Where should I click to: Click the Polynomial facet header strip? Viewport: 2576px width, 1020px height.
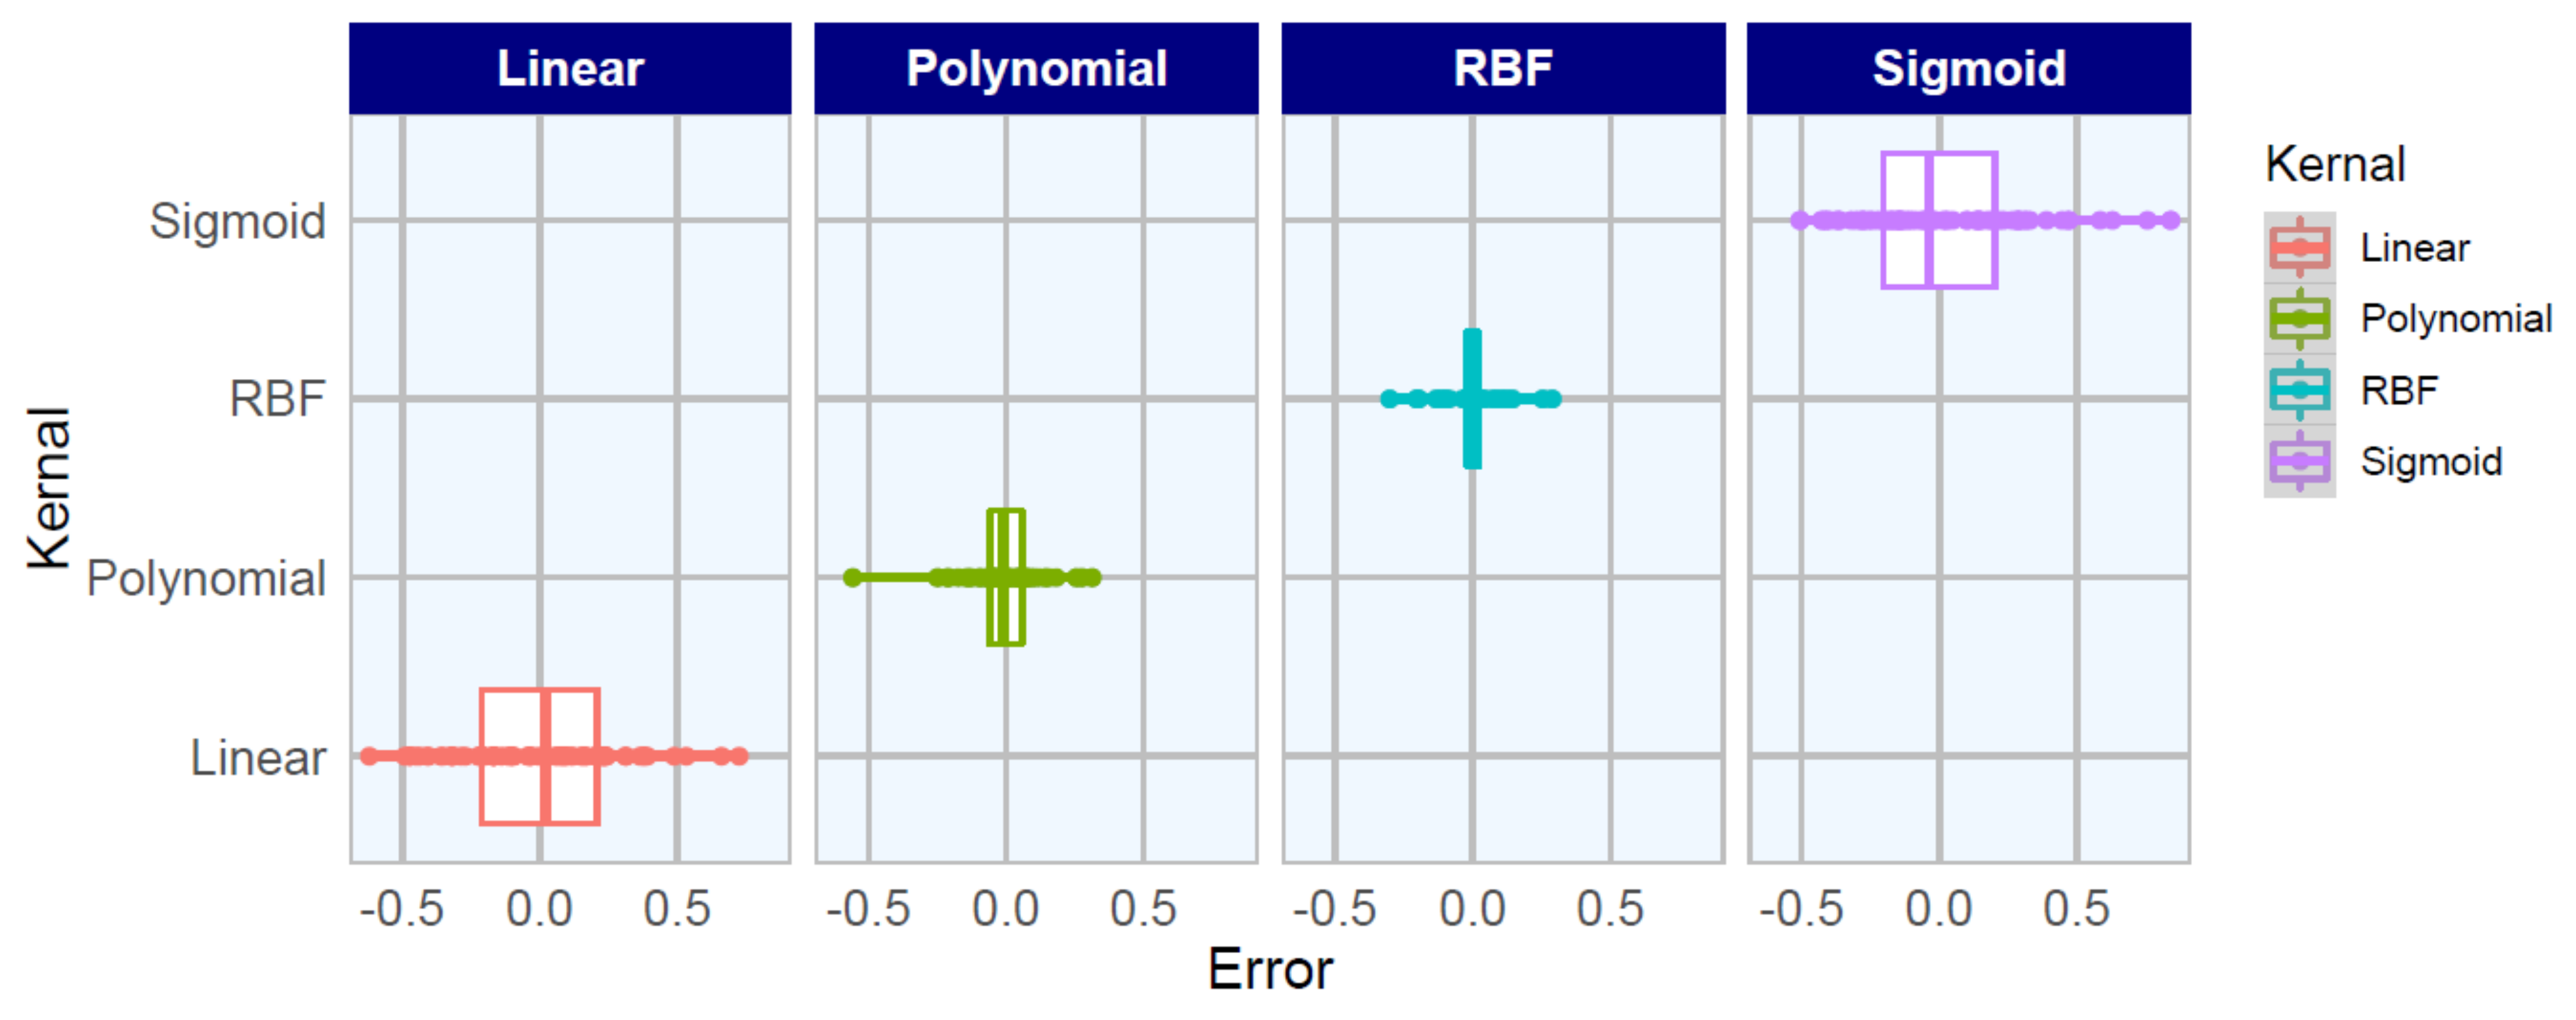pyautogui.click(x=1036, y=68)
